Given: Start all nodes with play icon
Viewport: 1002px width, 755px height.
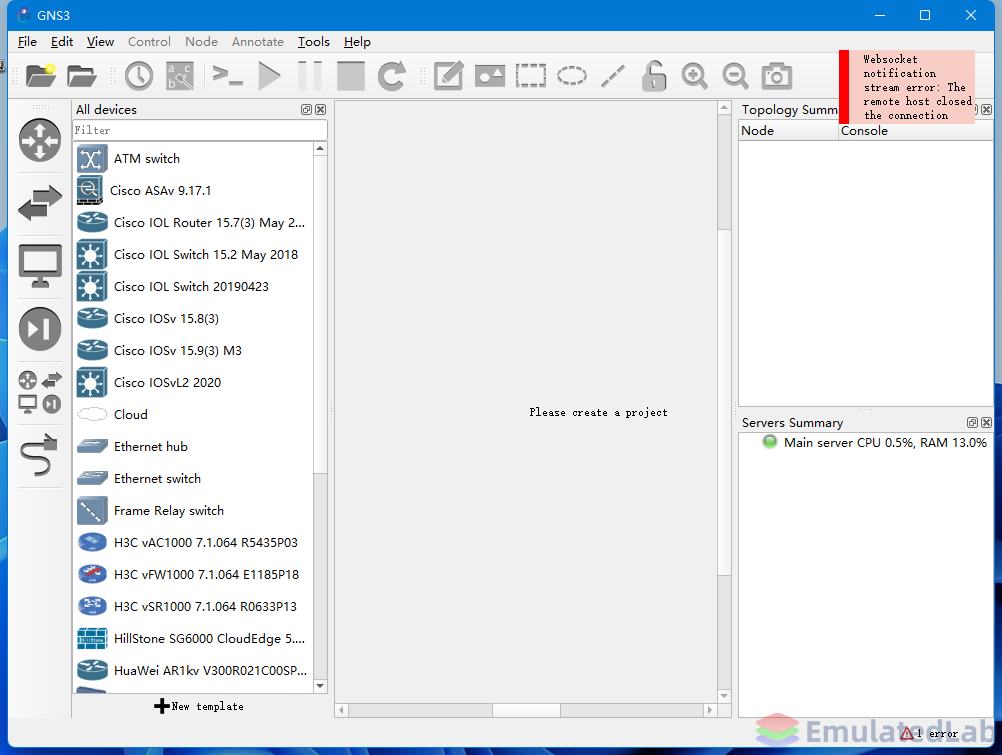Looking at the screenshot, I should coord(269,76).
